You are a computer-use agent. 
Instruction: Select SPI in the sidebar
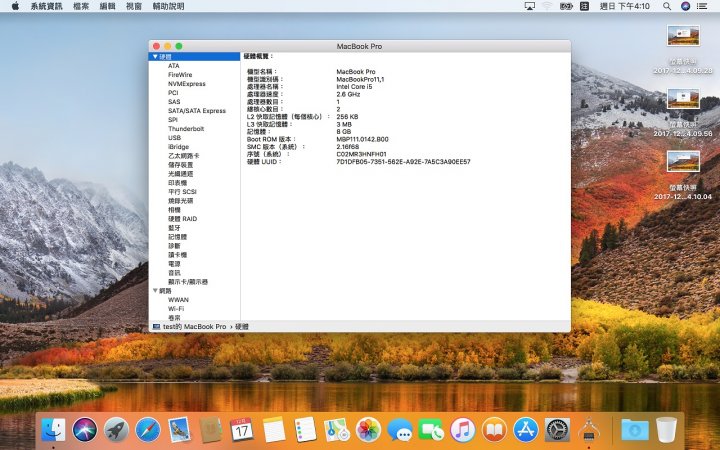click(173, 119)
